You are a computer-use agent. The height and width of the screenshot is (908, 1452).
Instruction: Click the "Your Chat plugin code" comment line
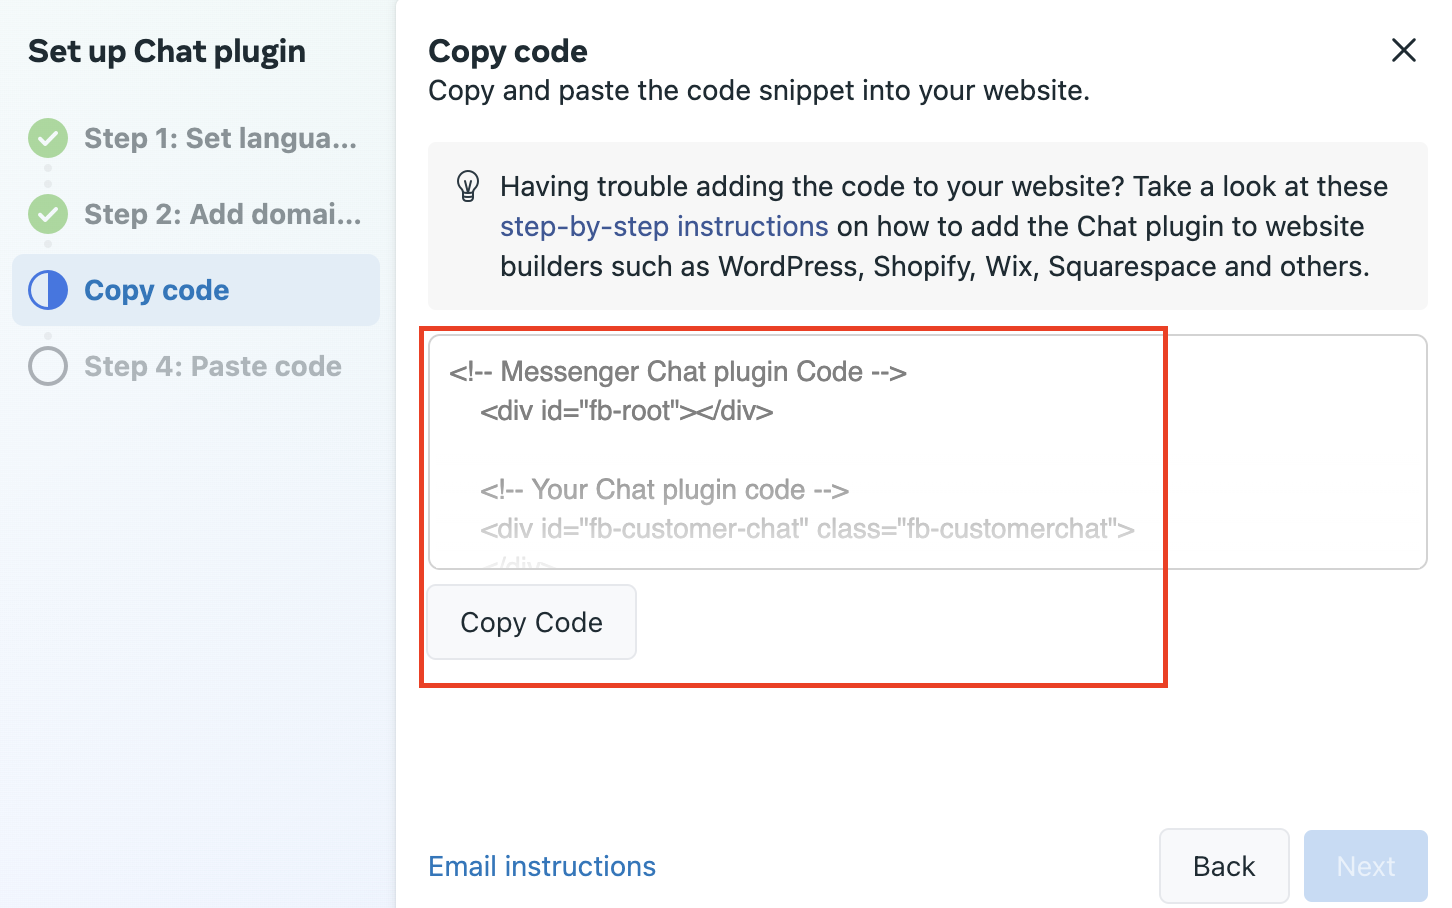(665, 489)
